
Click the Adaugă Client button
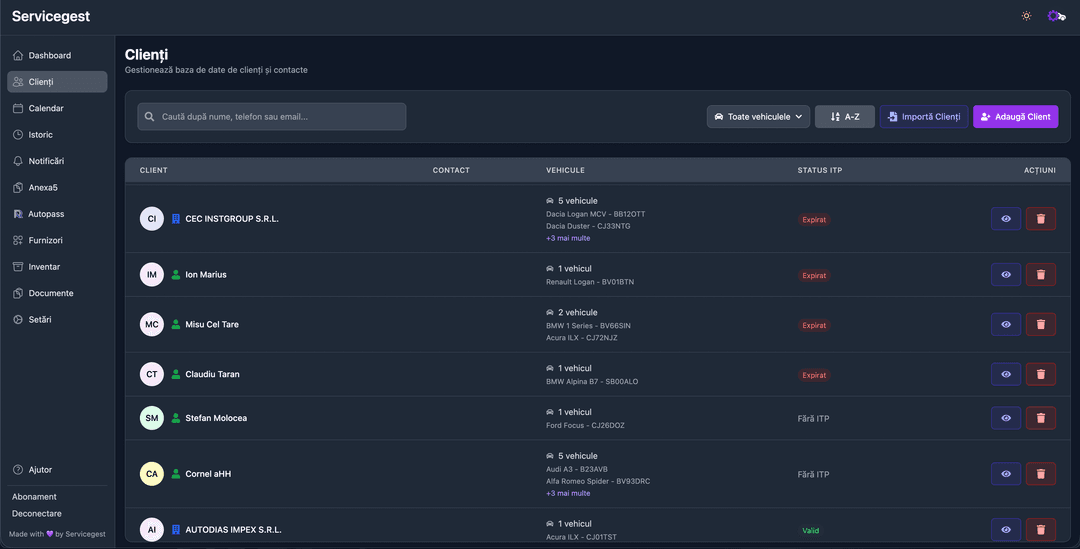(1015, 117)
